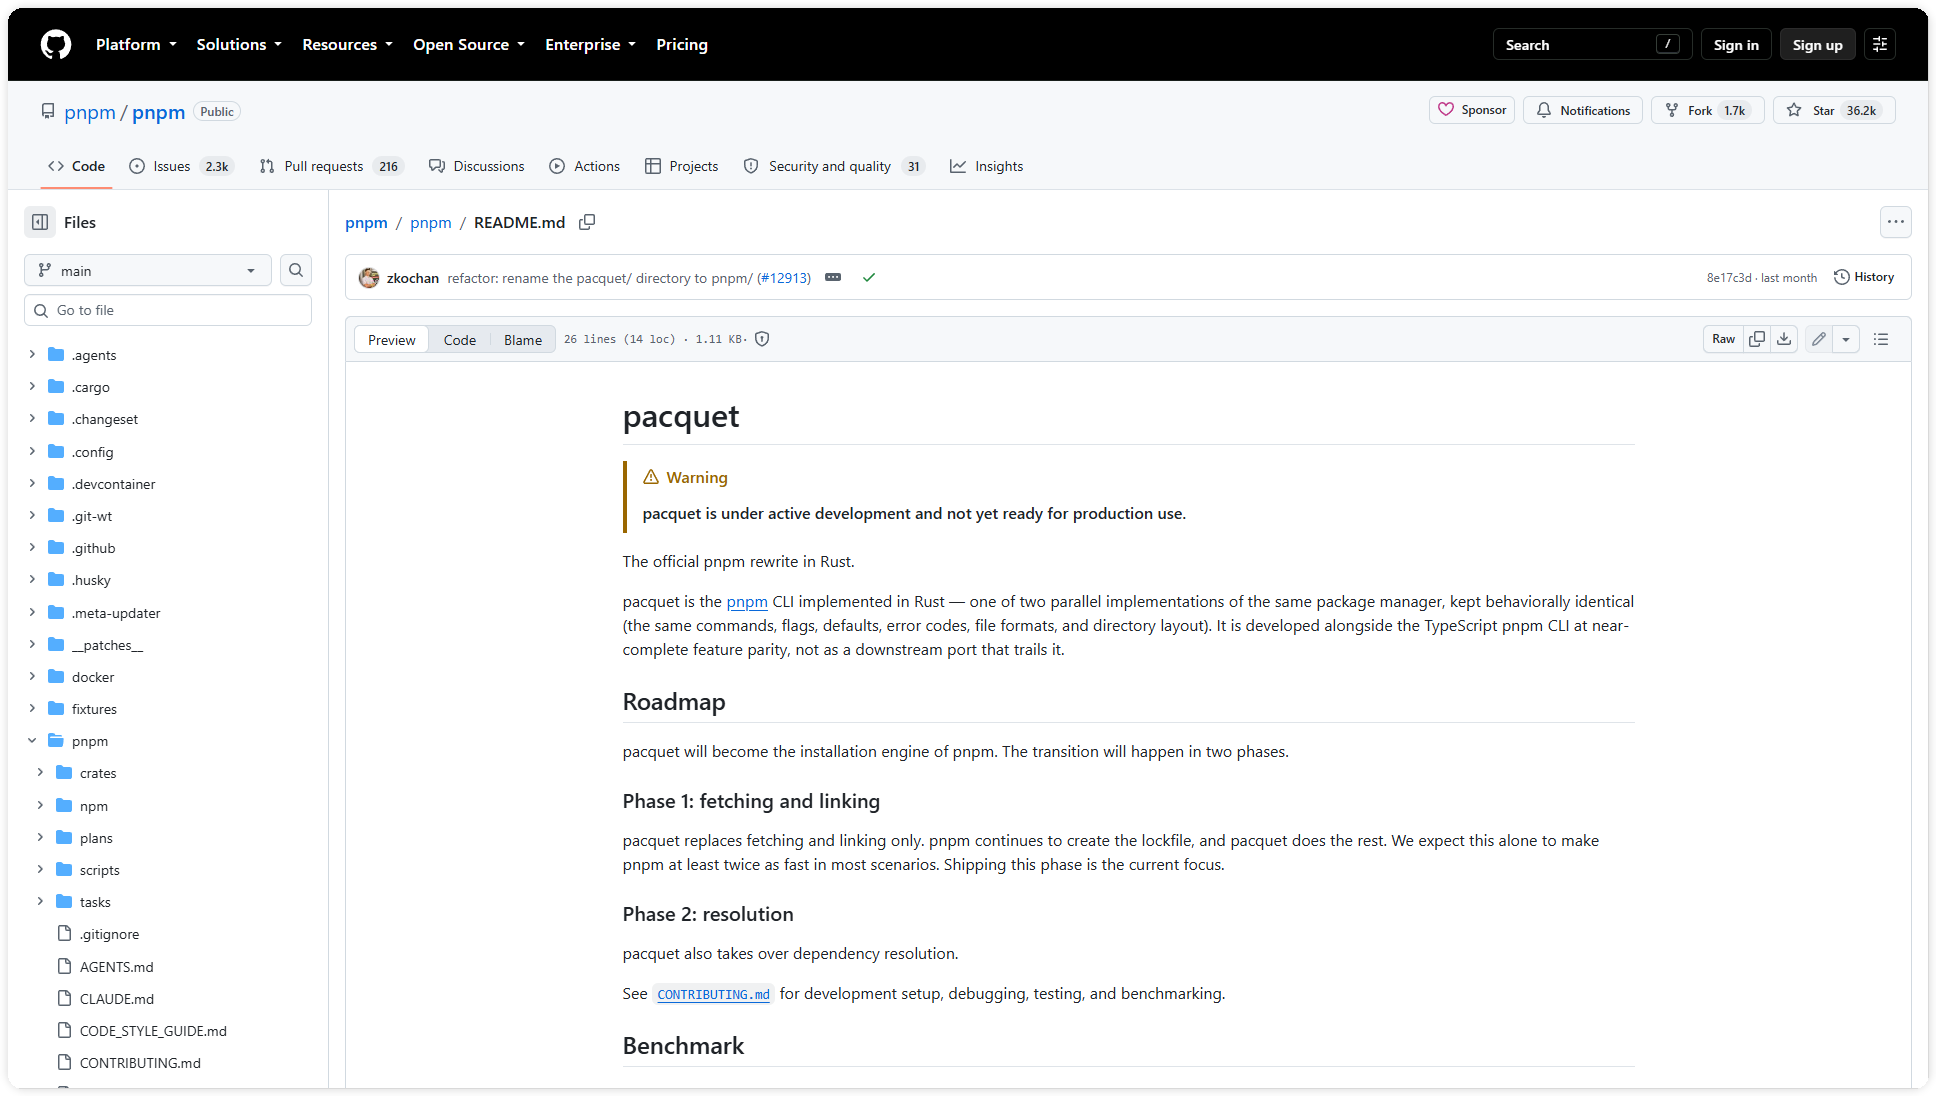Image resolution: width=1936 pixels, height=1096 pixels.
Task: Click the Sign in button
Action: (x=1736, y=44)
